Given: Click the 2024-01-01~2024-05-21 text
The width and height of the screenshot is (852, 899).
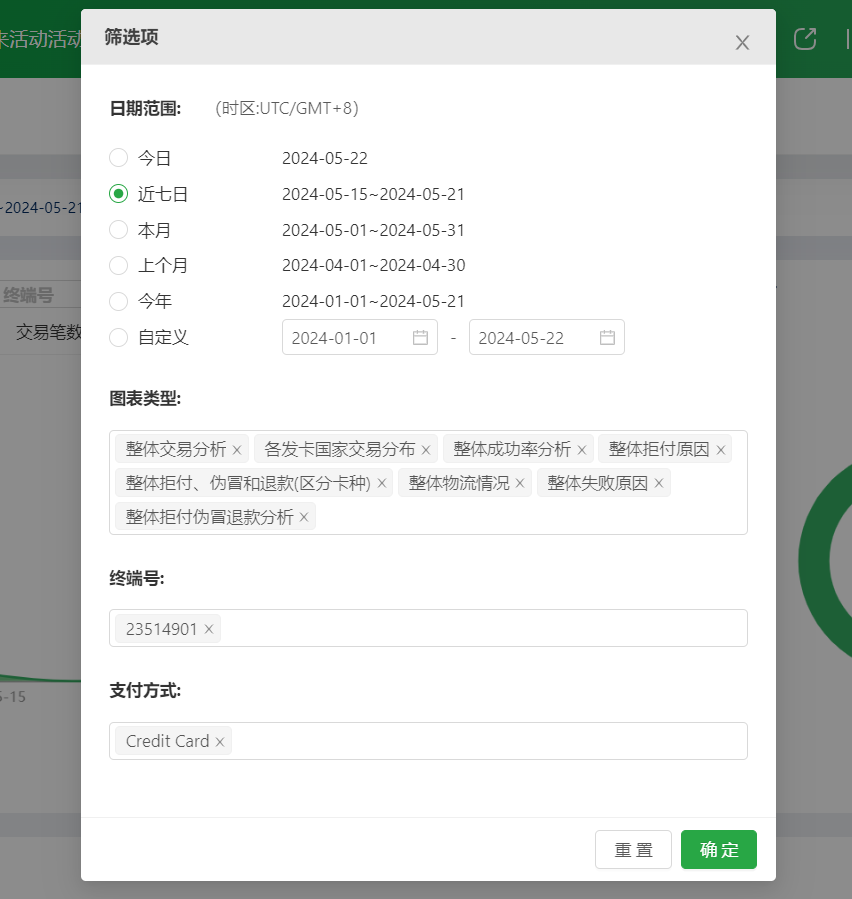Looking at the screenshot, I should (x=373, y=302).
